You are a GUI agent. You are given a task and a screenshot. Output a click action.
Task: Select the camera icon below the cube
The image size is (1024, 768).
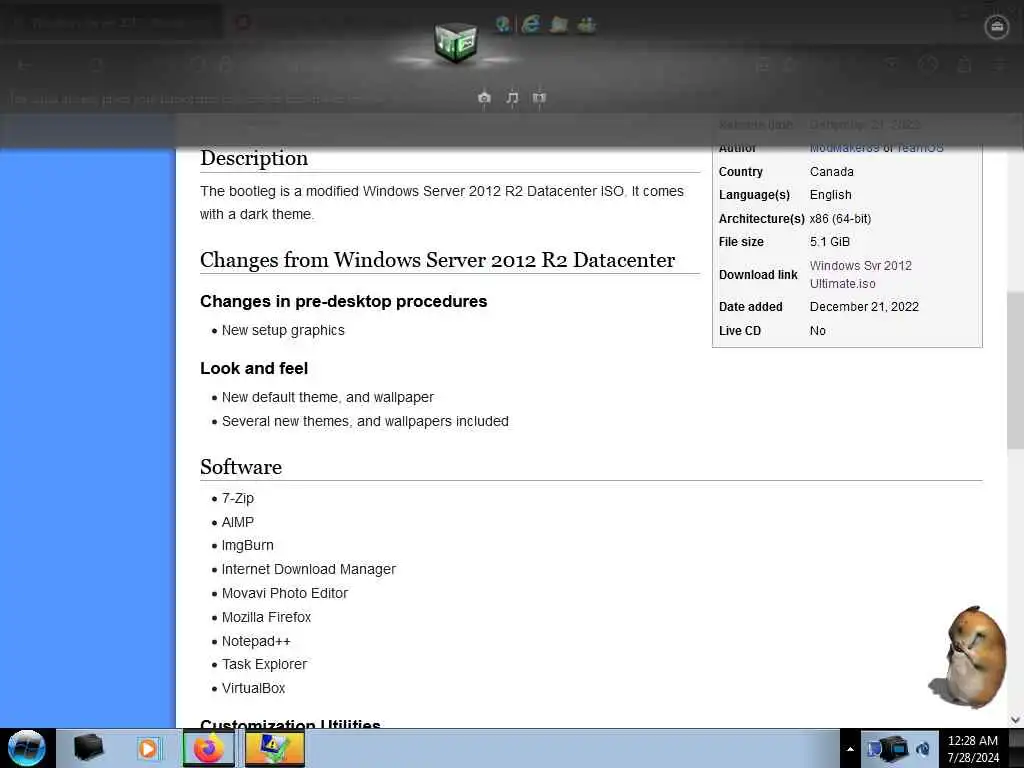pos(484,98)
